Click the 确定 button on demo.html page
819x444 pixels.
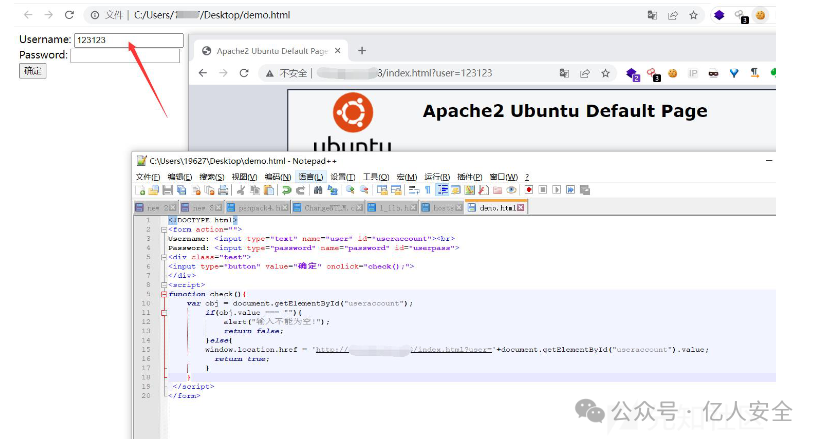(33, 71)
